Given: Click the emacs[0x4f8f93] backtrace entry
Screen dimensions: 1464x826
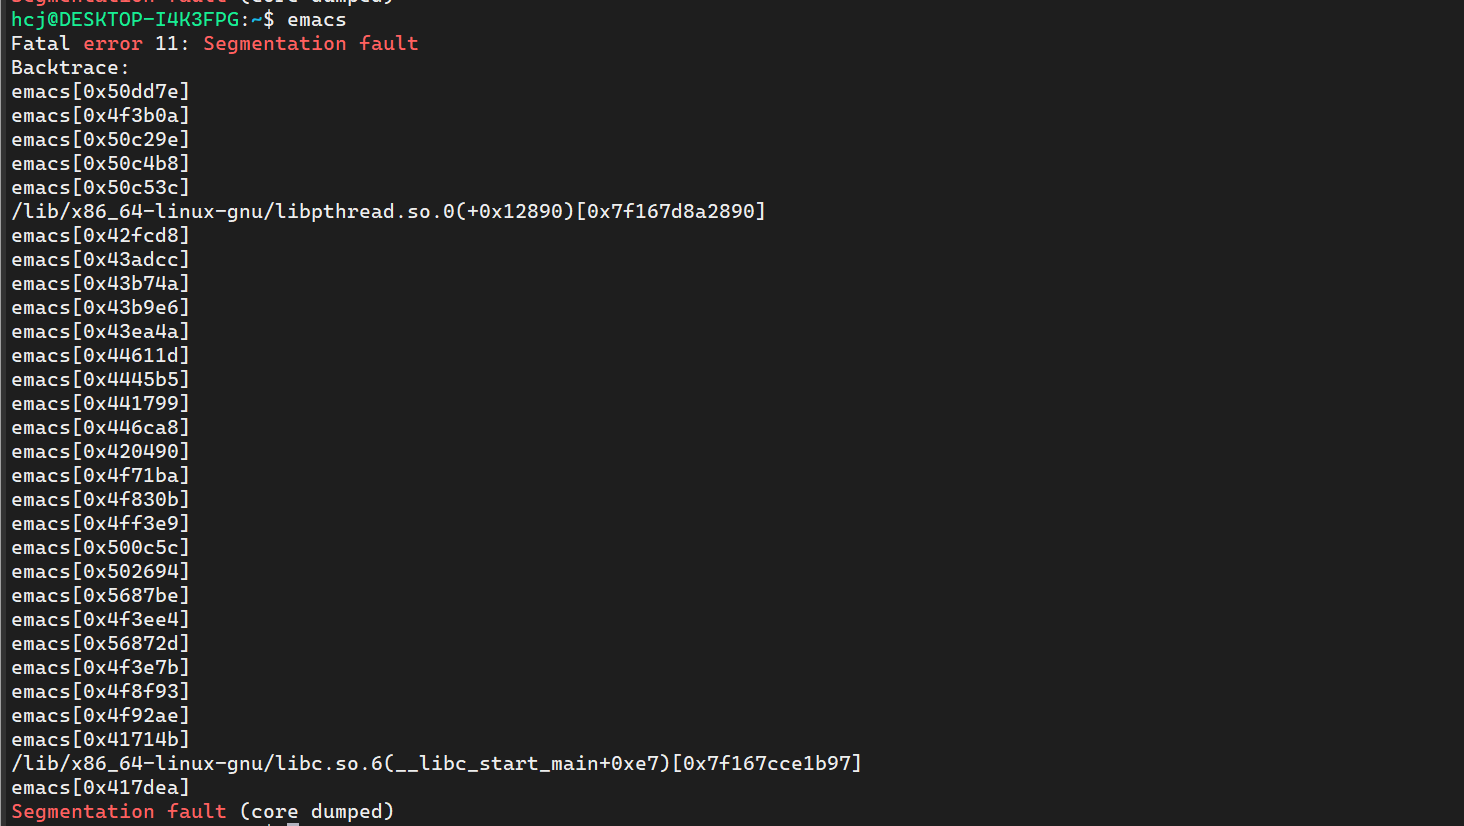Looking at the screenshot, I should point(100,692).
